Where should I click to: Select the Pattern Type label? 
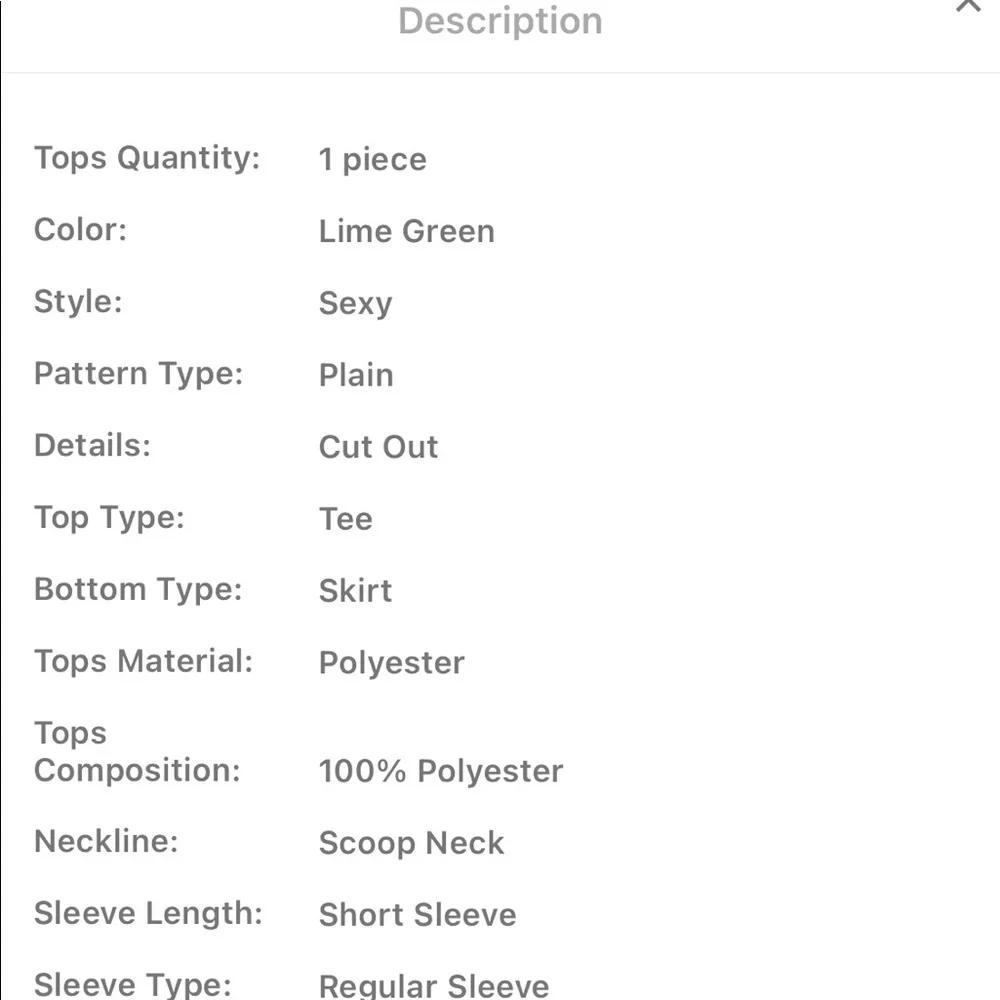[139, 374]
